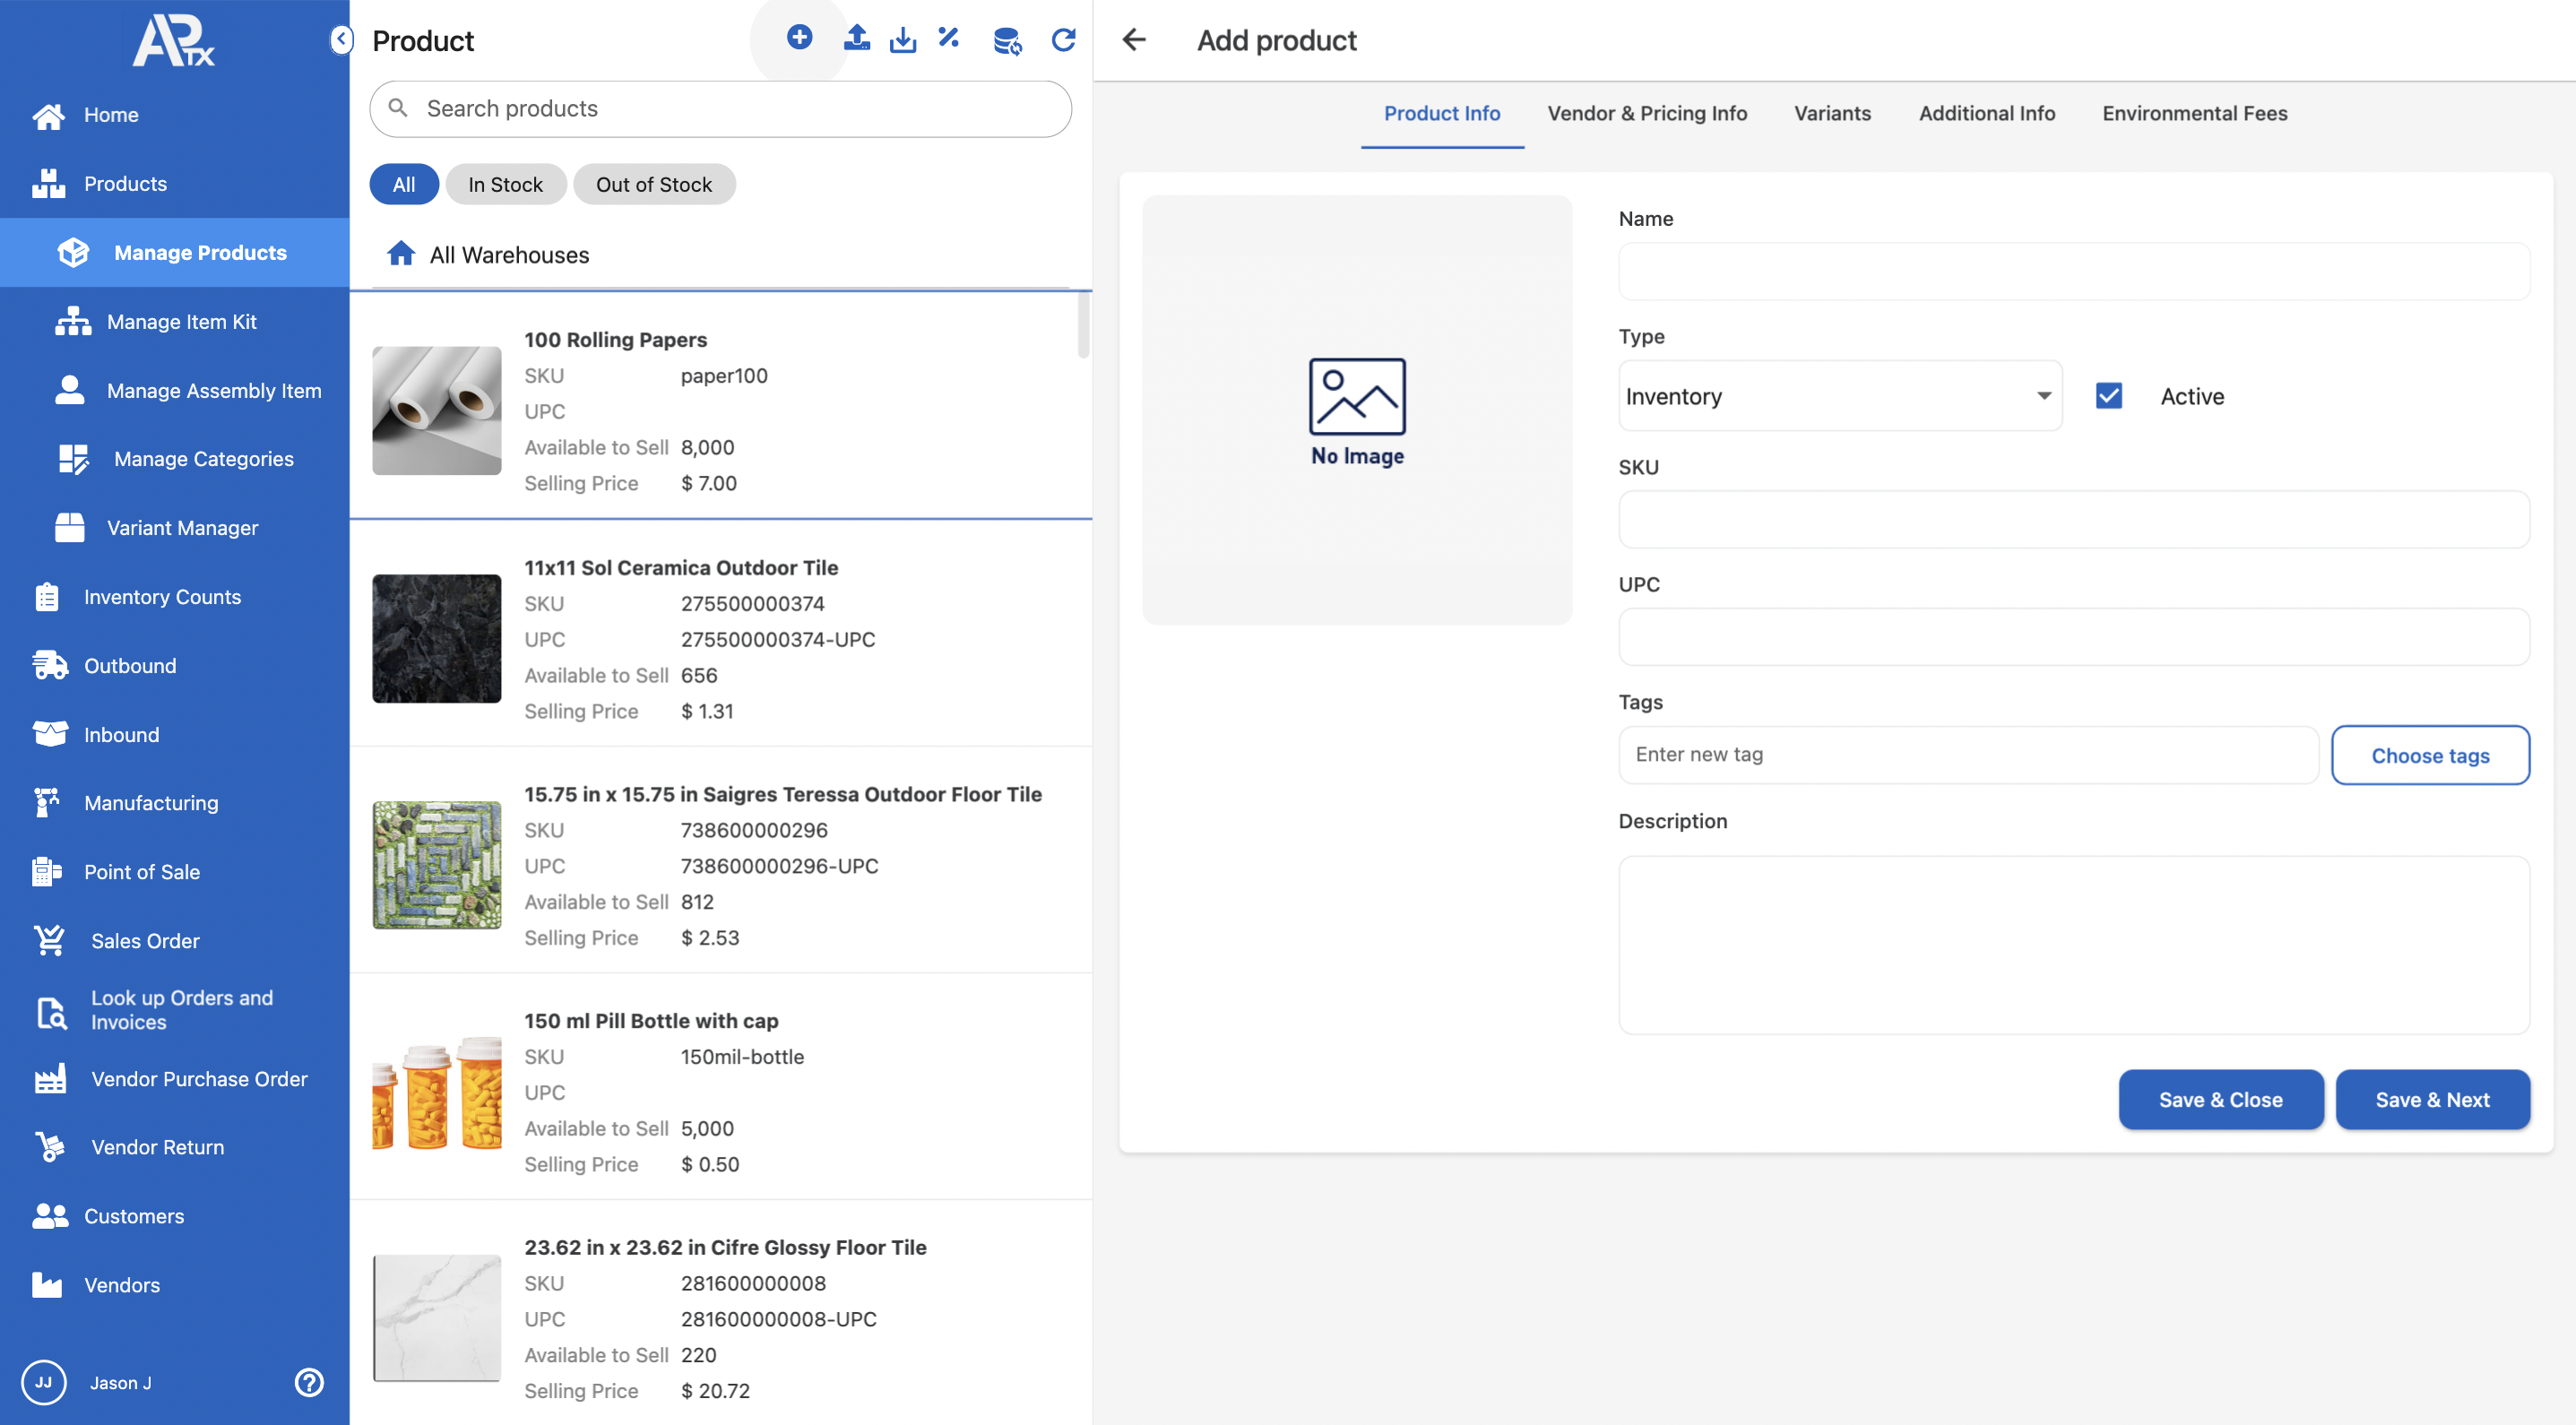Open the All Warehouses selector

pos(509,255)
